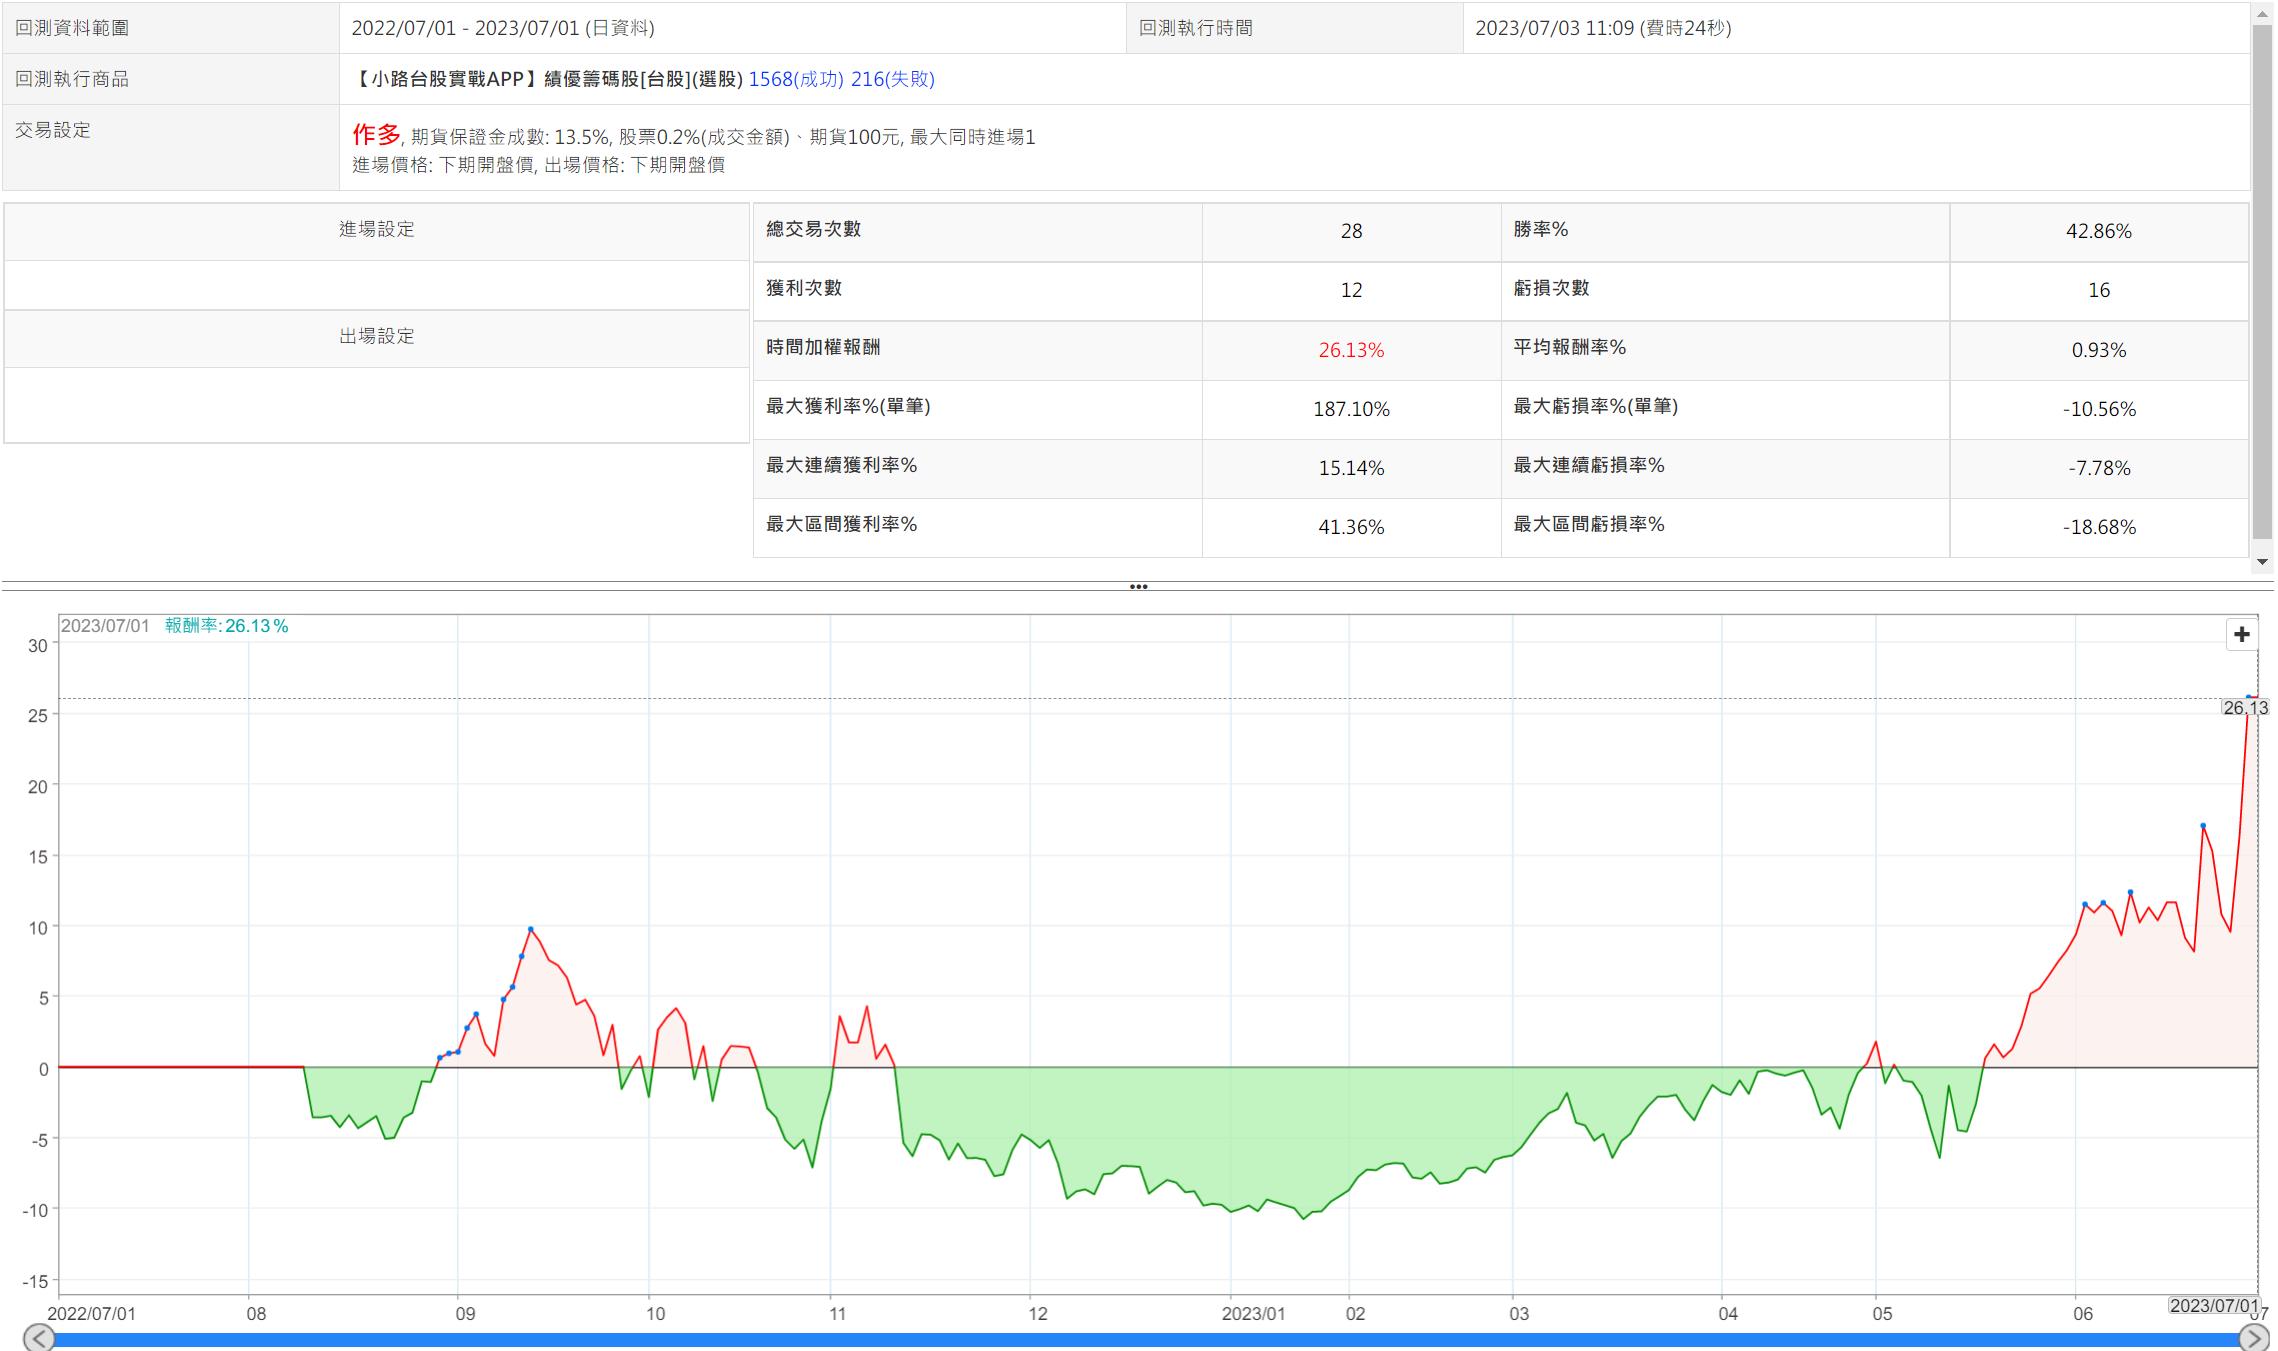Image resolution: width=2278 pixels, height=1351 pixels.
Task: Click the right arrow circle below the chart
Action: tap(2253, 1337)
